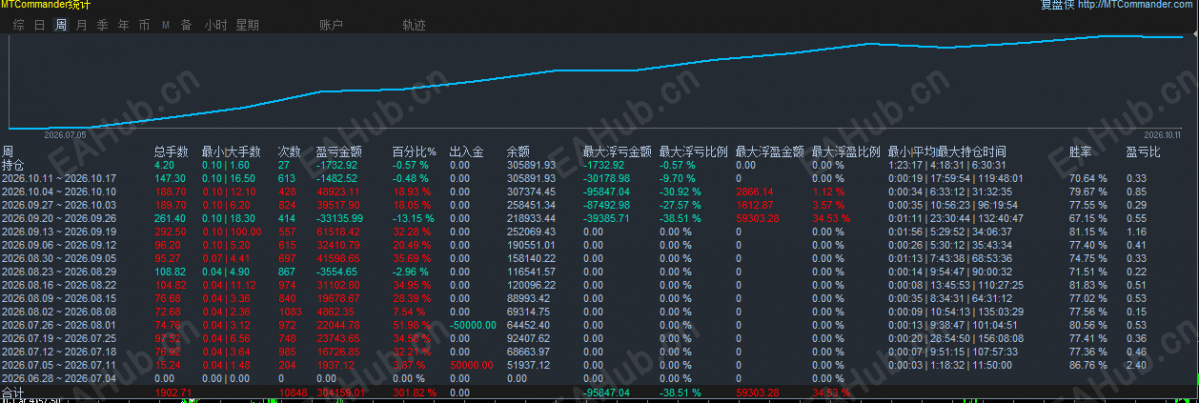Click the total profit 304159.01
Screen dimensions: 1199x403
pyautogui.click(x=340, y=393)
